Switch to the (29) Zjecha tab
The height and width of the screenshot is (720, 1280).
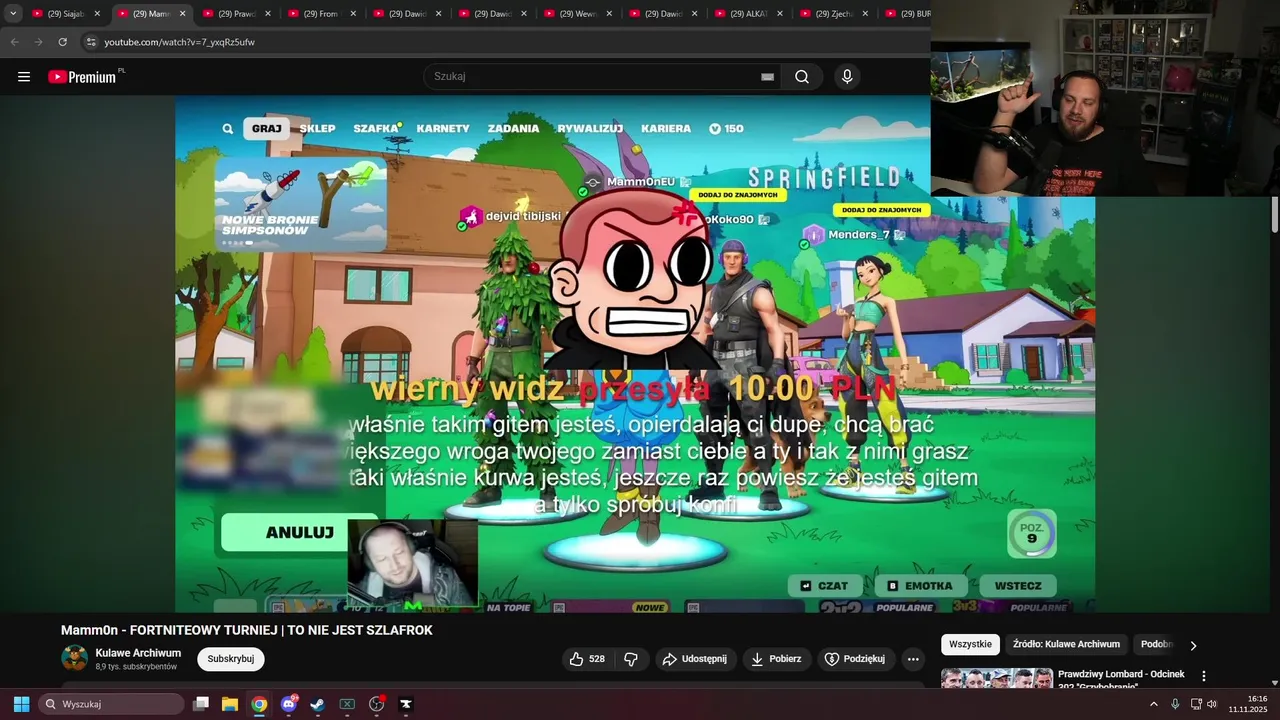click(x=834, y=14)
